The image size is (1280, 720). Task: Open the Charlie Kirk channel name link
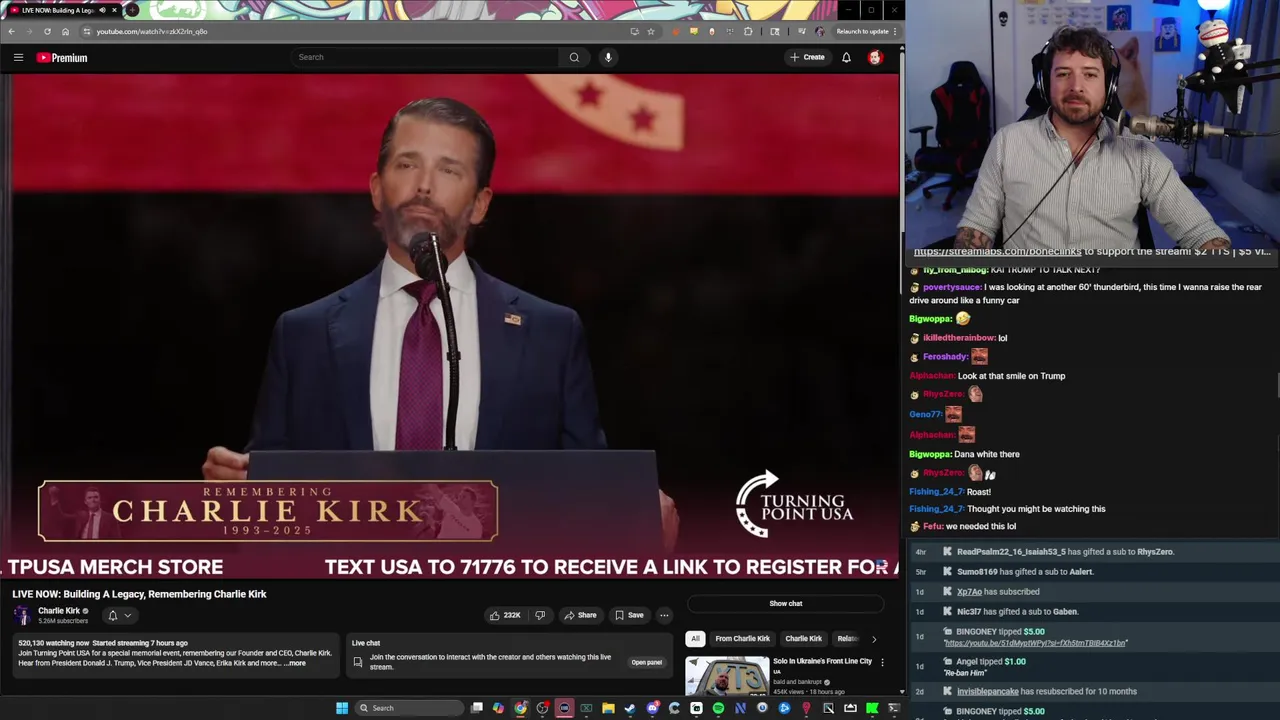(x=59, y=611)
